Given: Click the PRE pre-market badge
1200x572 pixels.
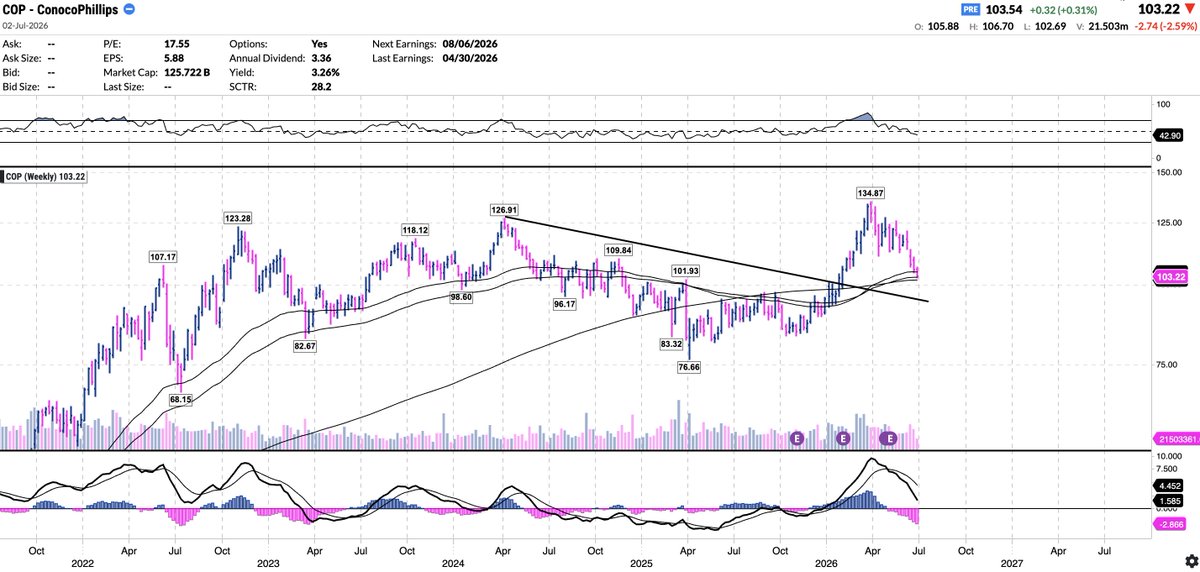Looking at the screenshot, I should click(x=969, y=9).
